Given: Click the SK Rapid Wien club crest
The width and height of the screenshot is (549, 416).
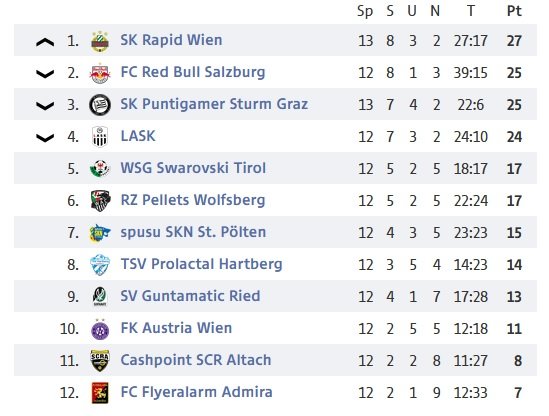Looking at the screenshot, I should point(100,41).
